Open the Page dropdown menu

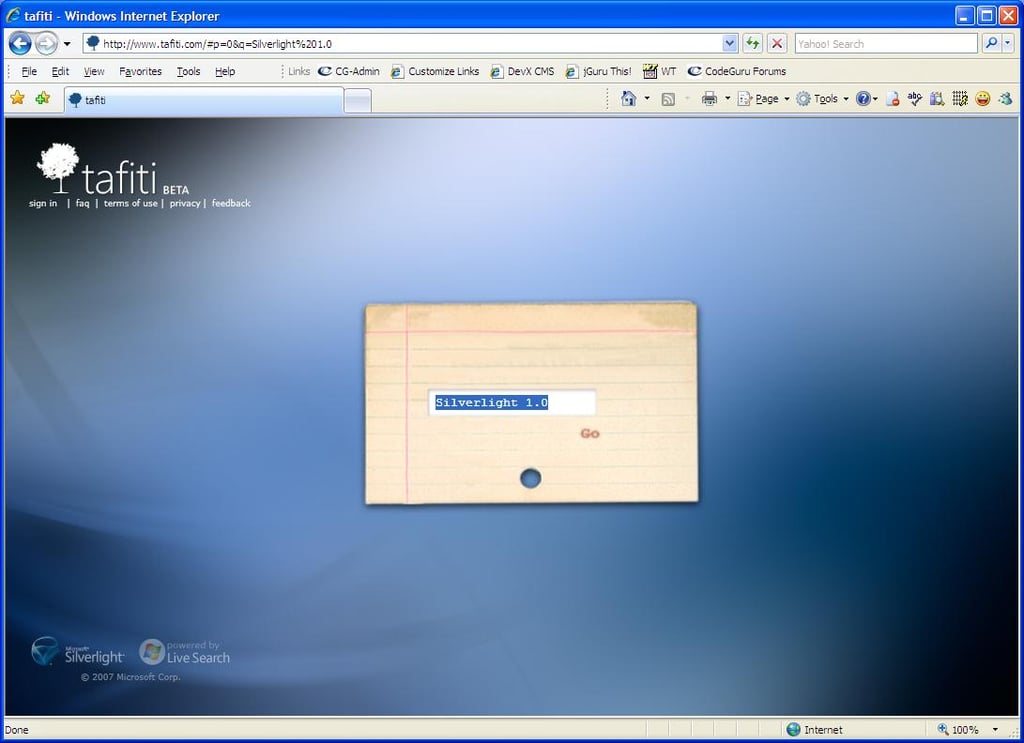click(763, 98)
